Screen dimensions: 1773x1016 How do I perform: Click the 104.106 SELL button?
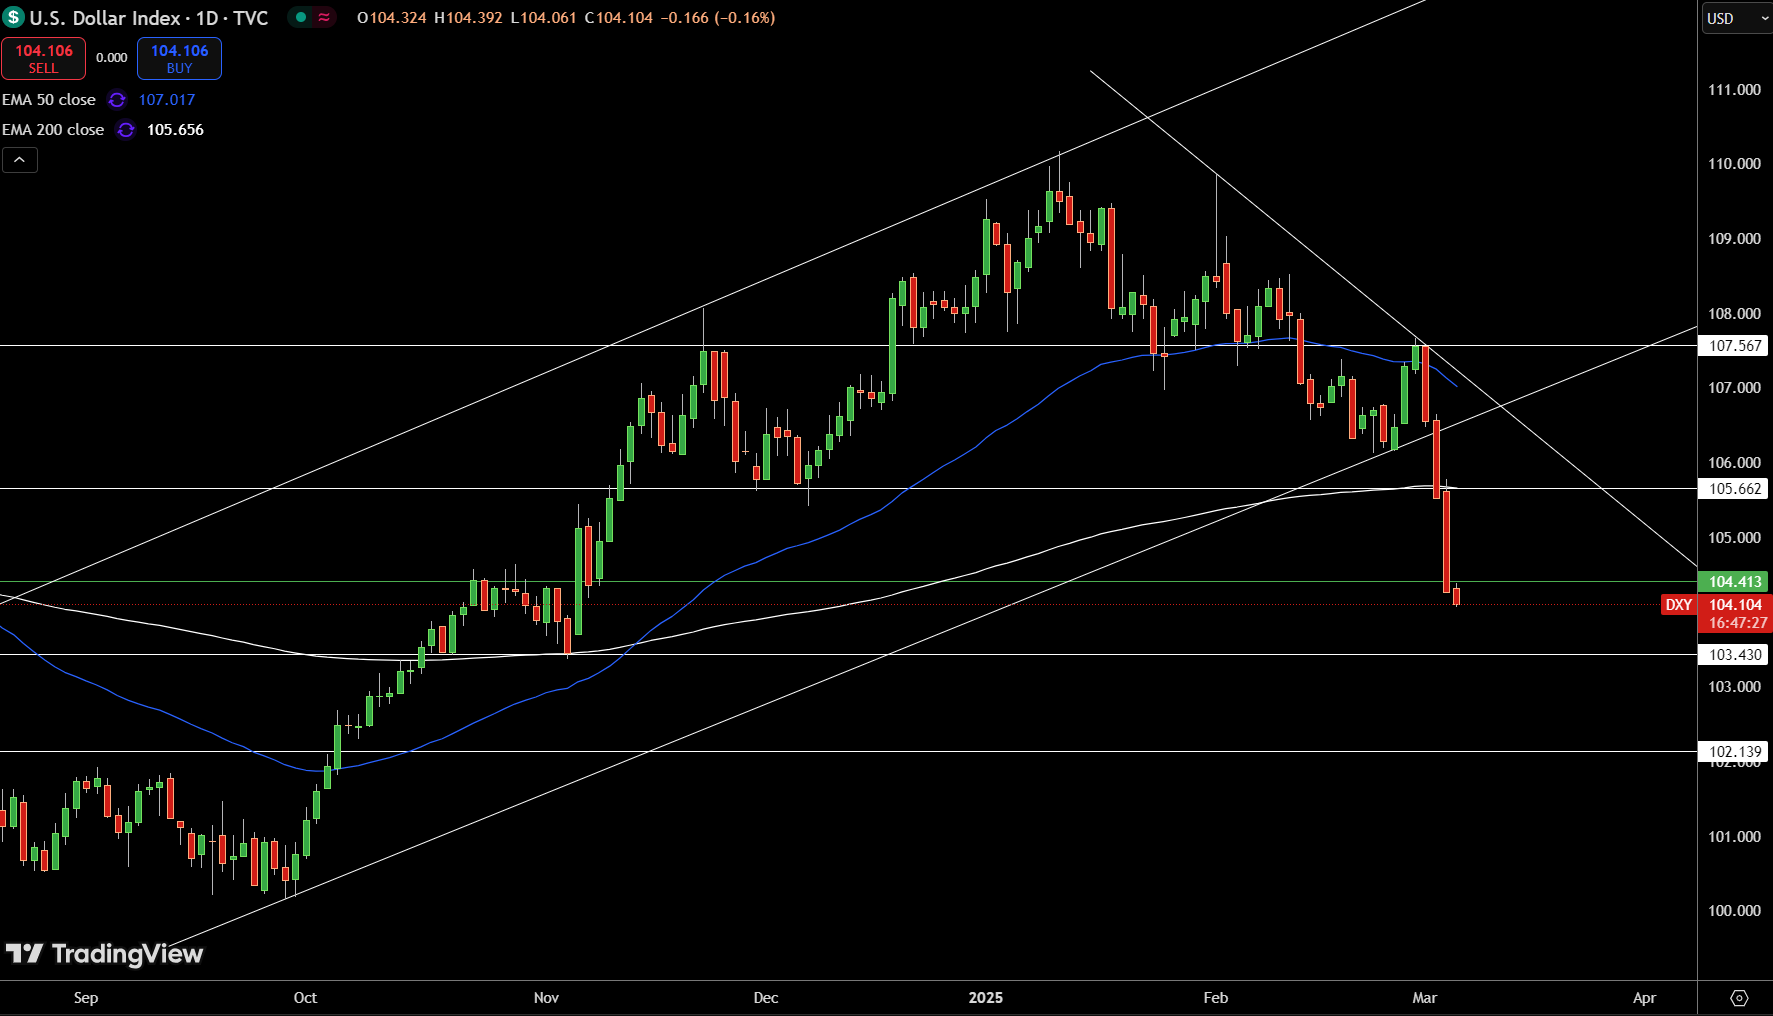pos(44,59)
